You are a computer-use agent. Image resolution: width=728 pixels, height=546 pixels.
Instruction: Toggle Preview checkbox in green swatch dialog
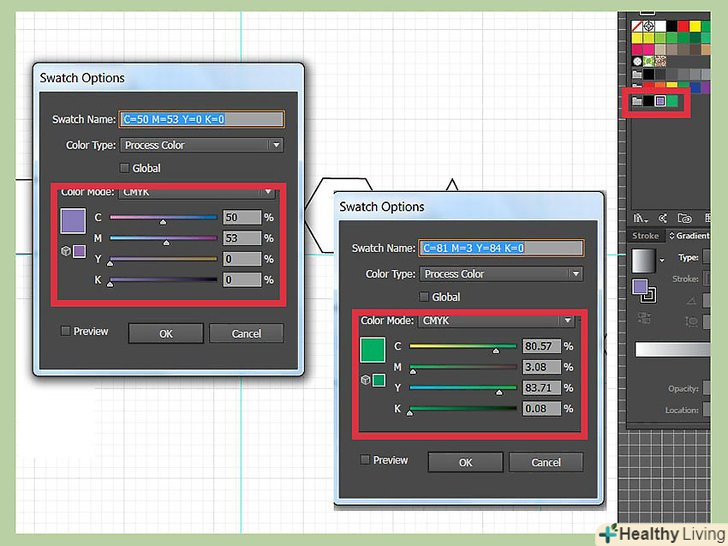point(366,460)
